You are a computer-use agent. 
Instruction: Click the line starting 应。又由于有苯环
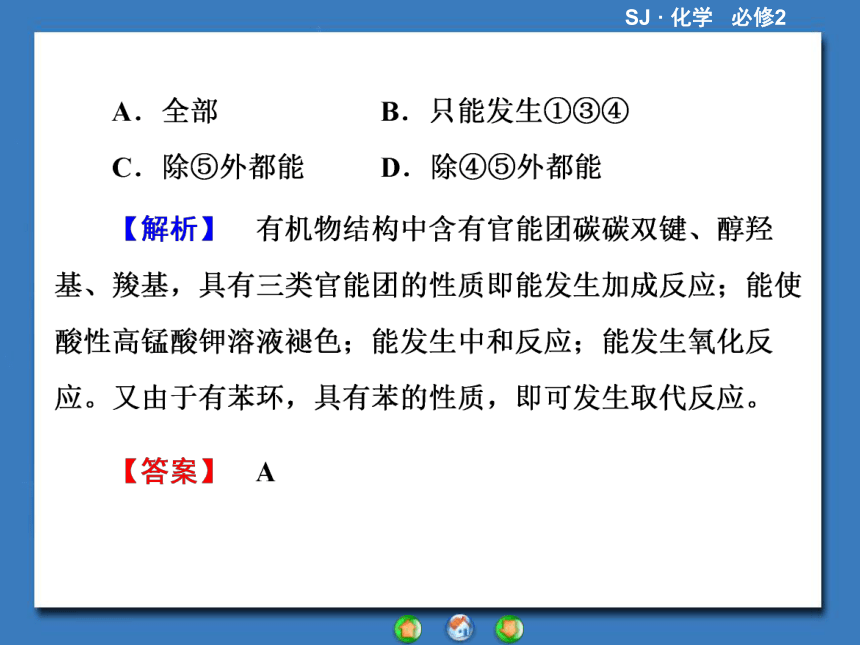coord(408,398)
